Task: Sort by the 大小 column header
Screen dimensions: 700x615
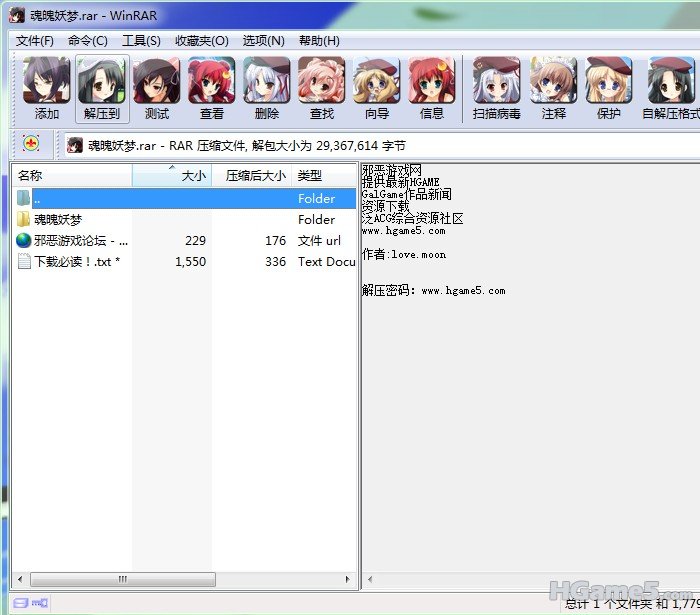Action: tap(172, 175)
